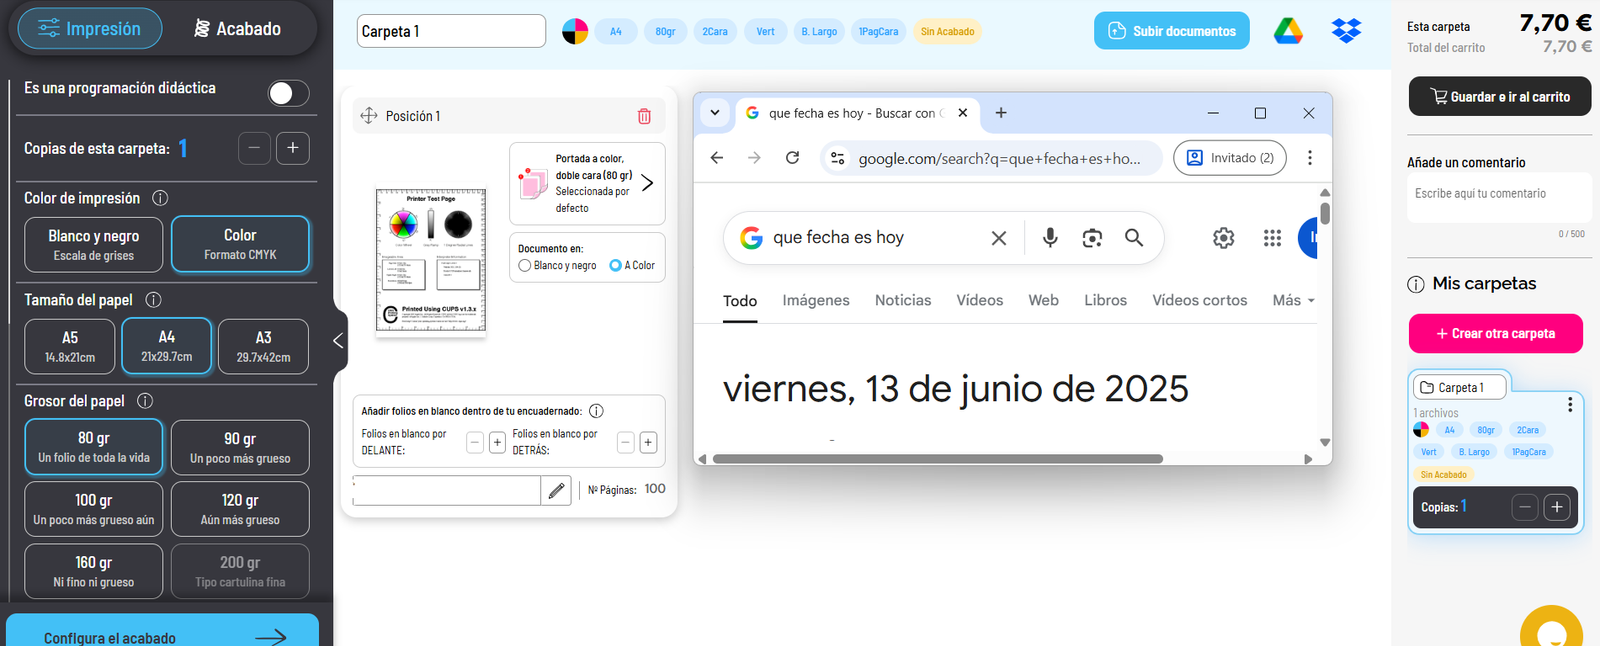Switch to the Acabado tab
The image size is (1600, 646).
(x=238, y=29)
